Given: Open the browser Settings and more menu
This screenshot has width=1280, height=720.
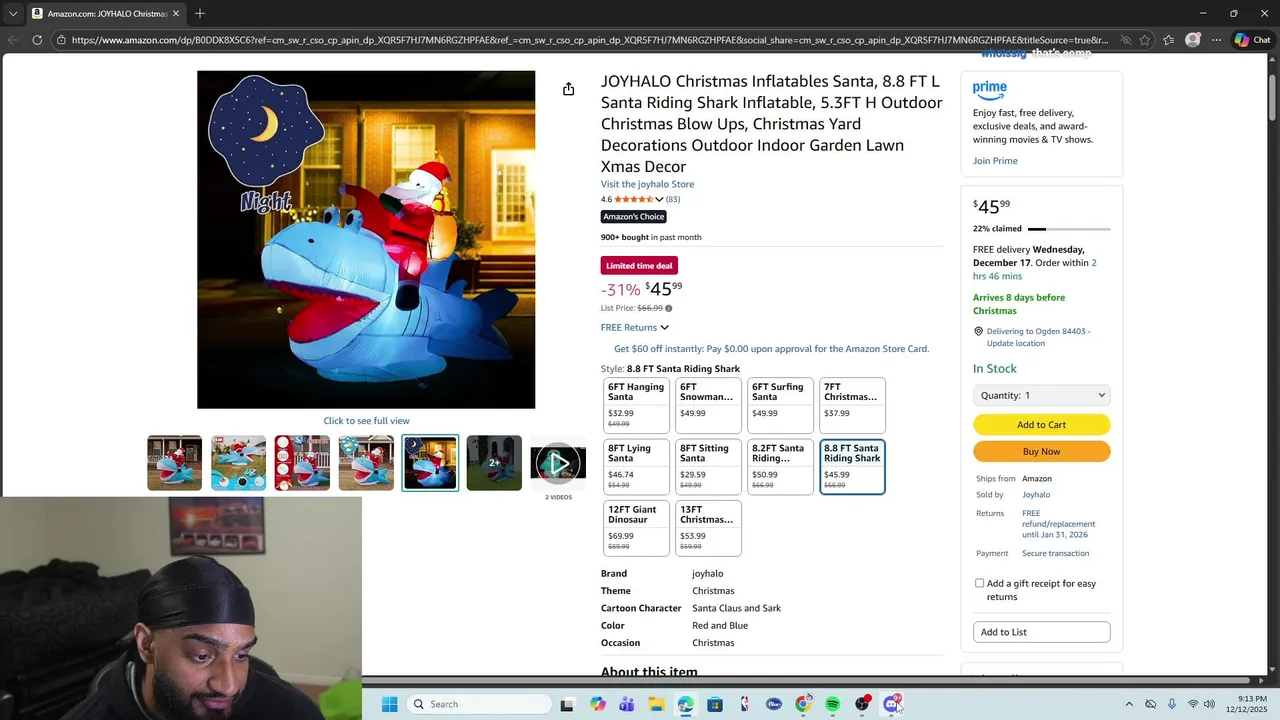Looking at the screenshot, I should tap(1216, 40).
